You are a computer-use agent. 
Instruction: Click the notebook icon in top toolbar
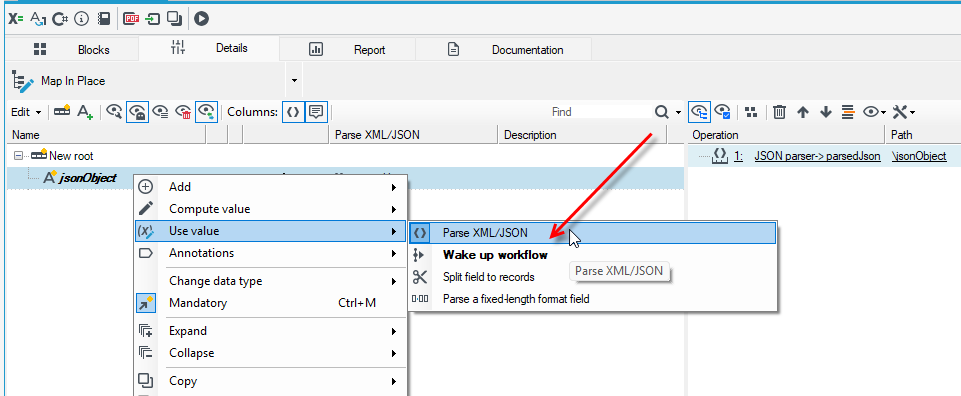point(104,19)
